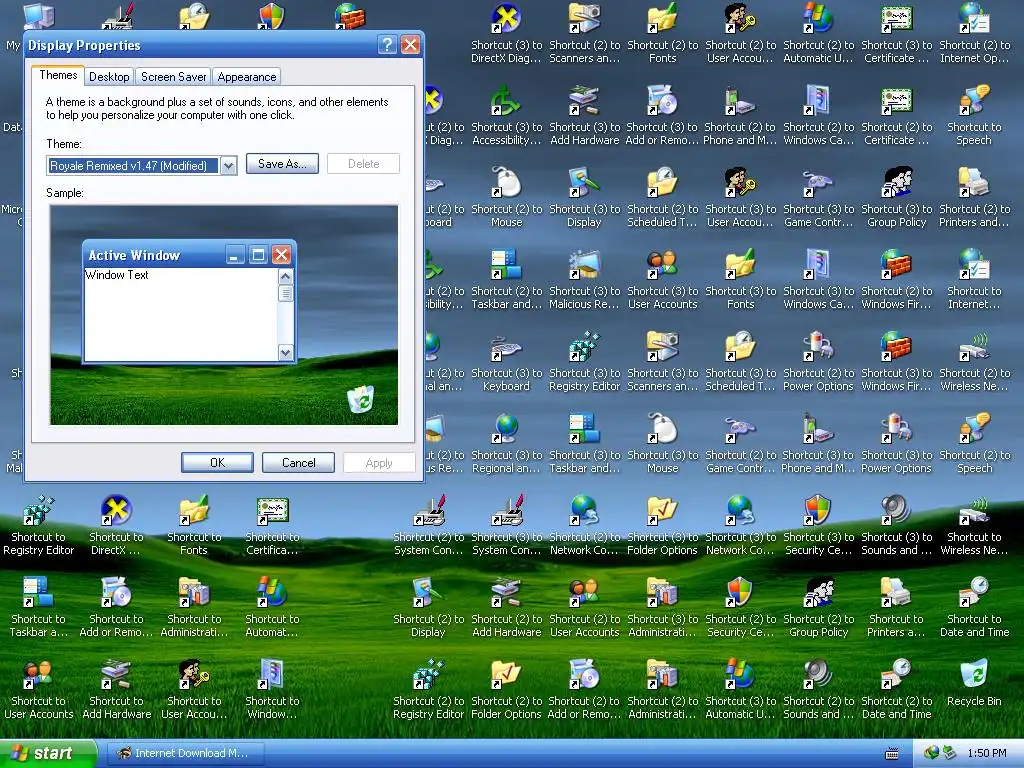Screen dimensions: 1024x768
Task: Click the theme sample preview image
Action: coord(224,315)
